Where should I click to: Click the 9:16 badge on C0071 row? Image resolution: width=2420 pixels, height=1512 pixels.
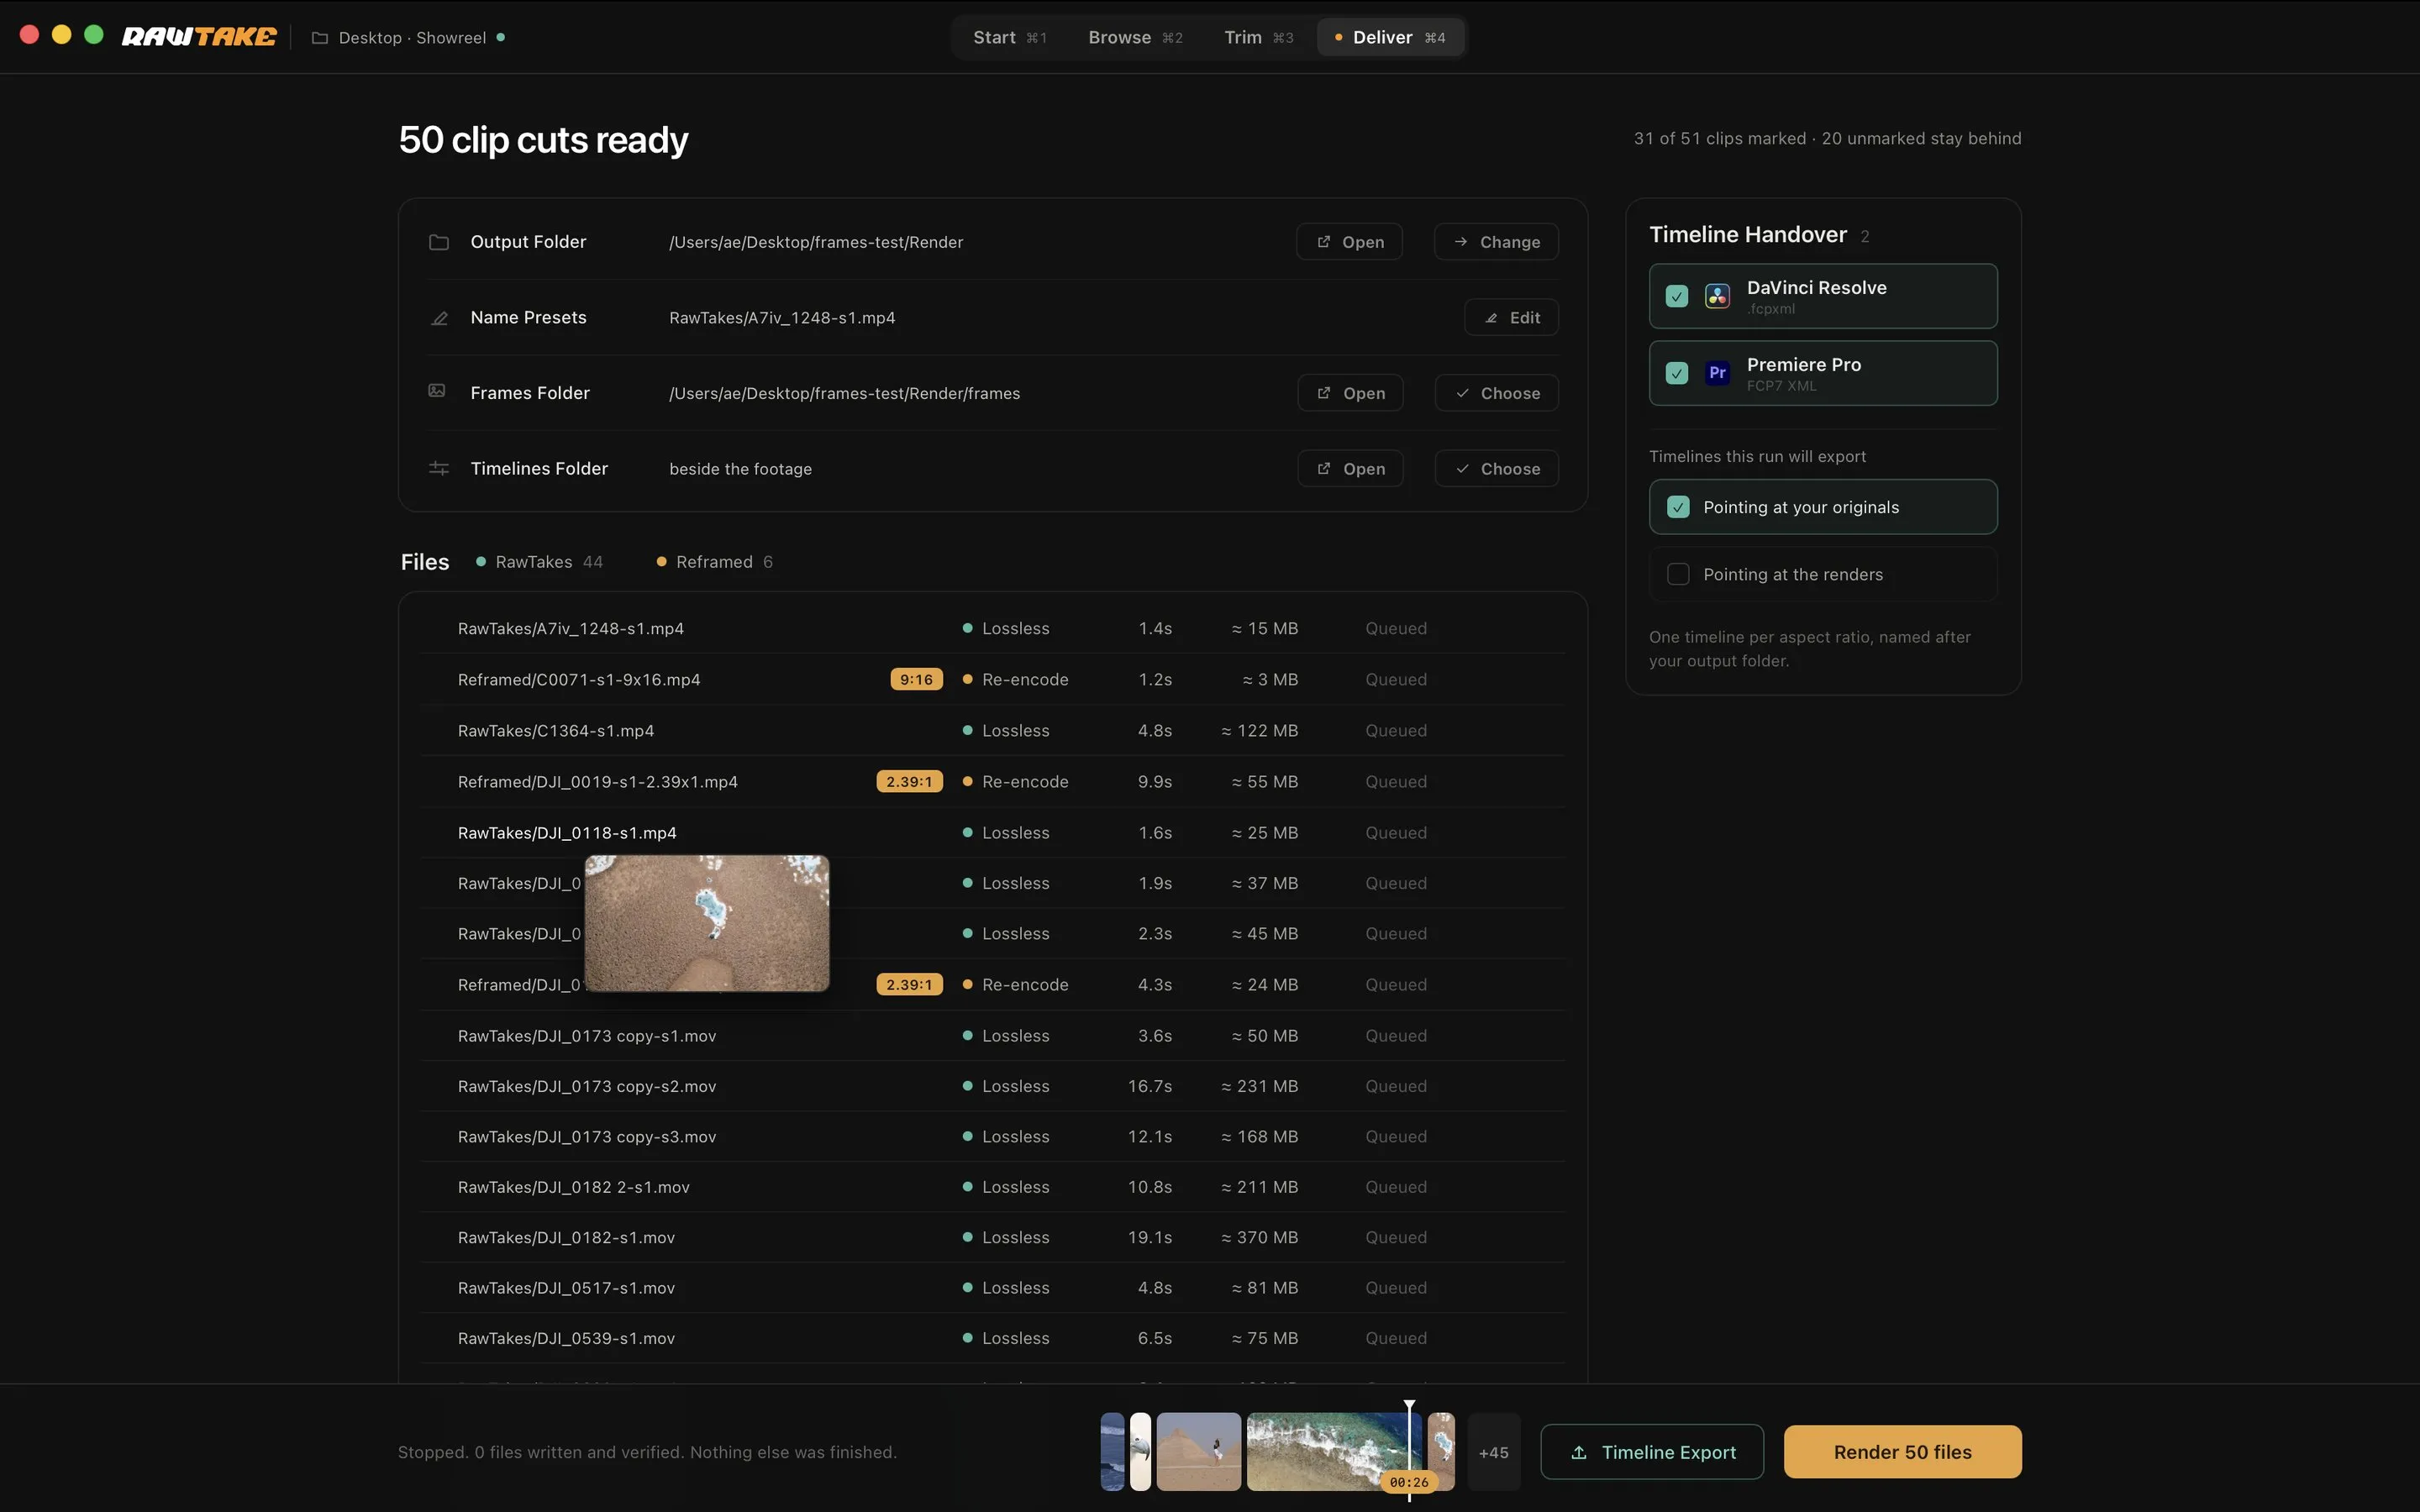[916, 680]
